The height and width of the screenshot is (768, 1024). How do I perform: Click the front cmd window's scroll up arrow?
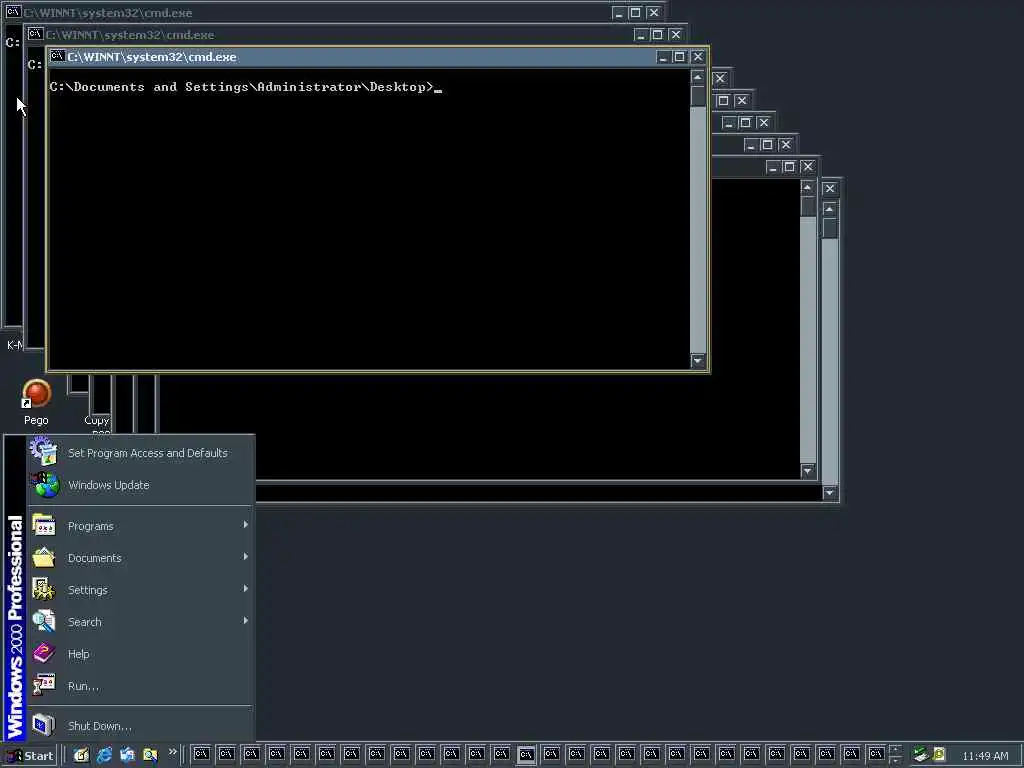pos(697,78)
